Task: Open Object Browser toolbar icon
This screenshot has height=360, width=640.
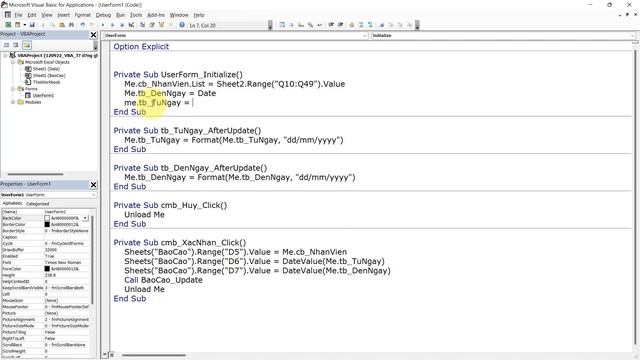Action: (x=161, y=25)
